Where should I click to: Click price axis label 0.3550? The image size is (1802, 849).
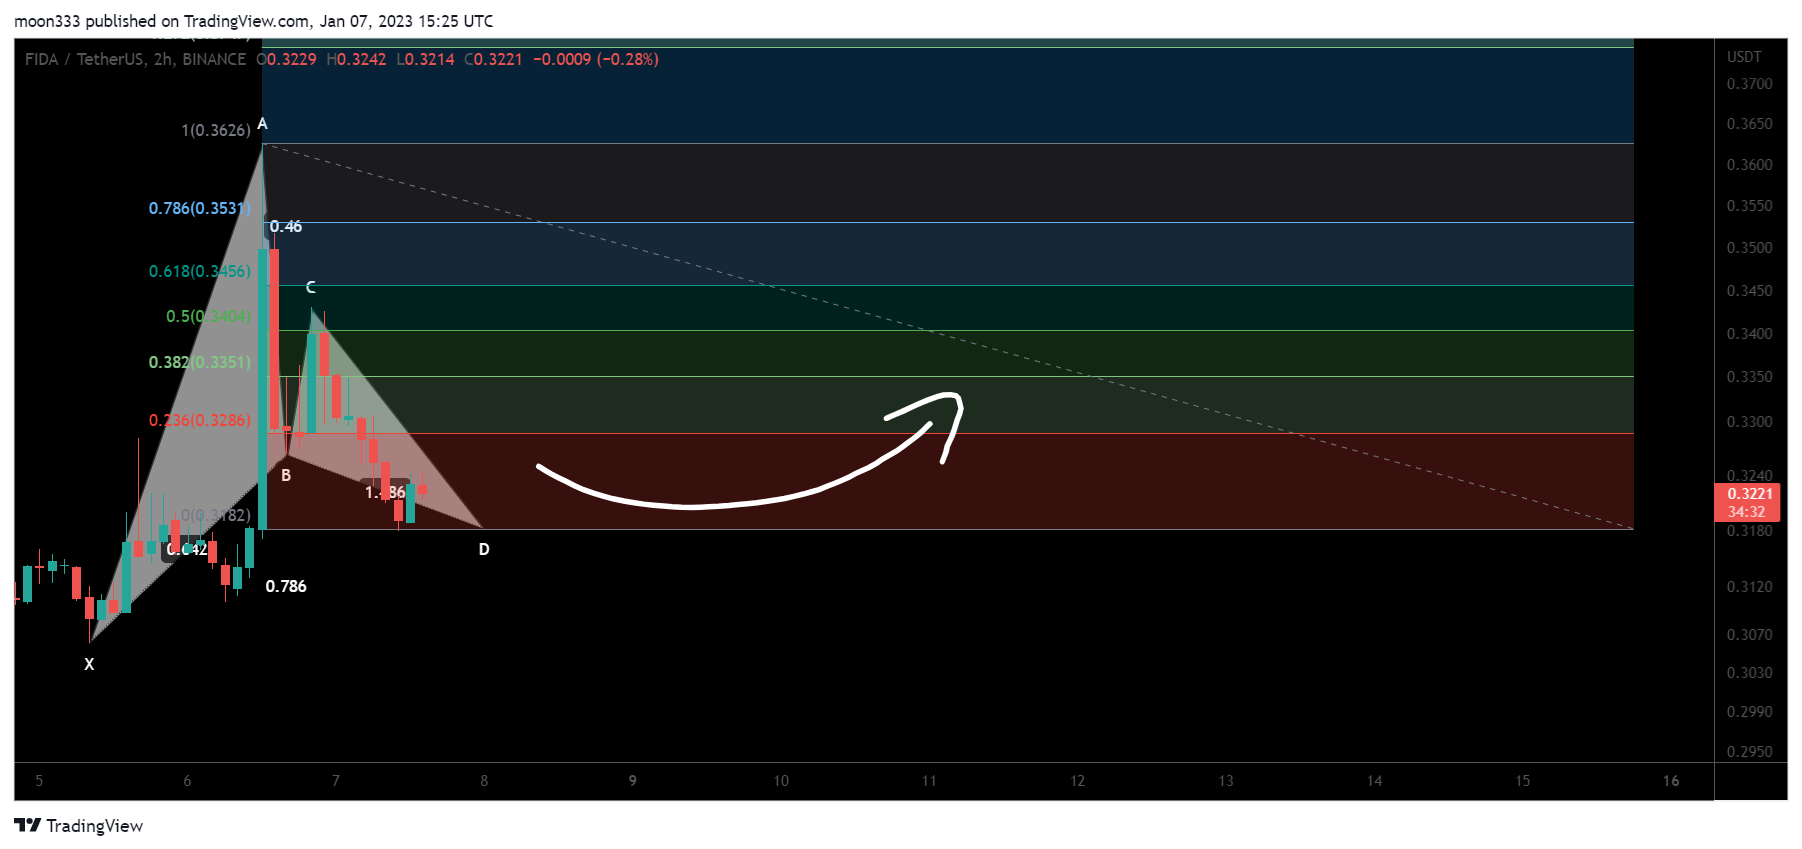(1749, 206)
